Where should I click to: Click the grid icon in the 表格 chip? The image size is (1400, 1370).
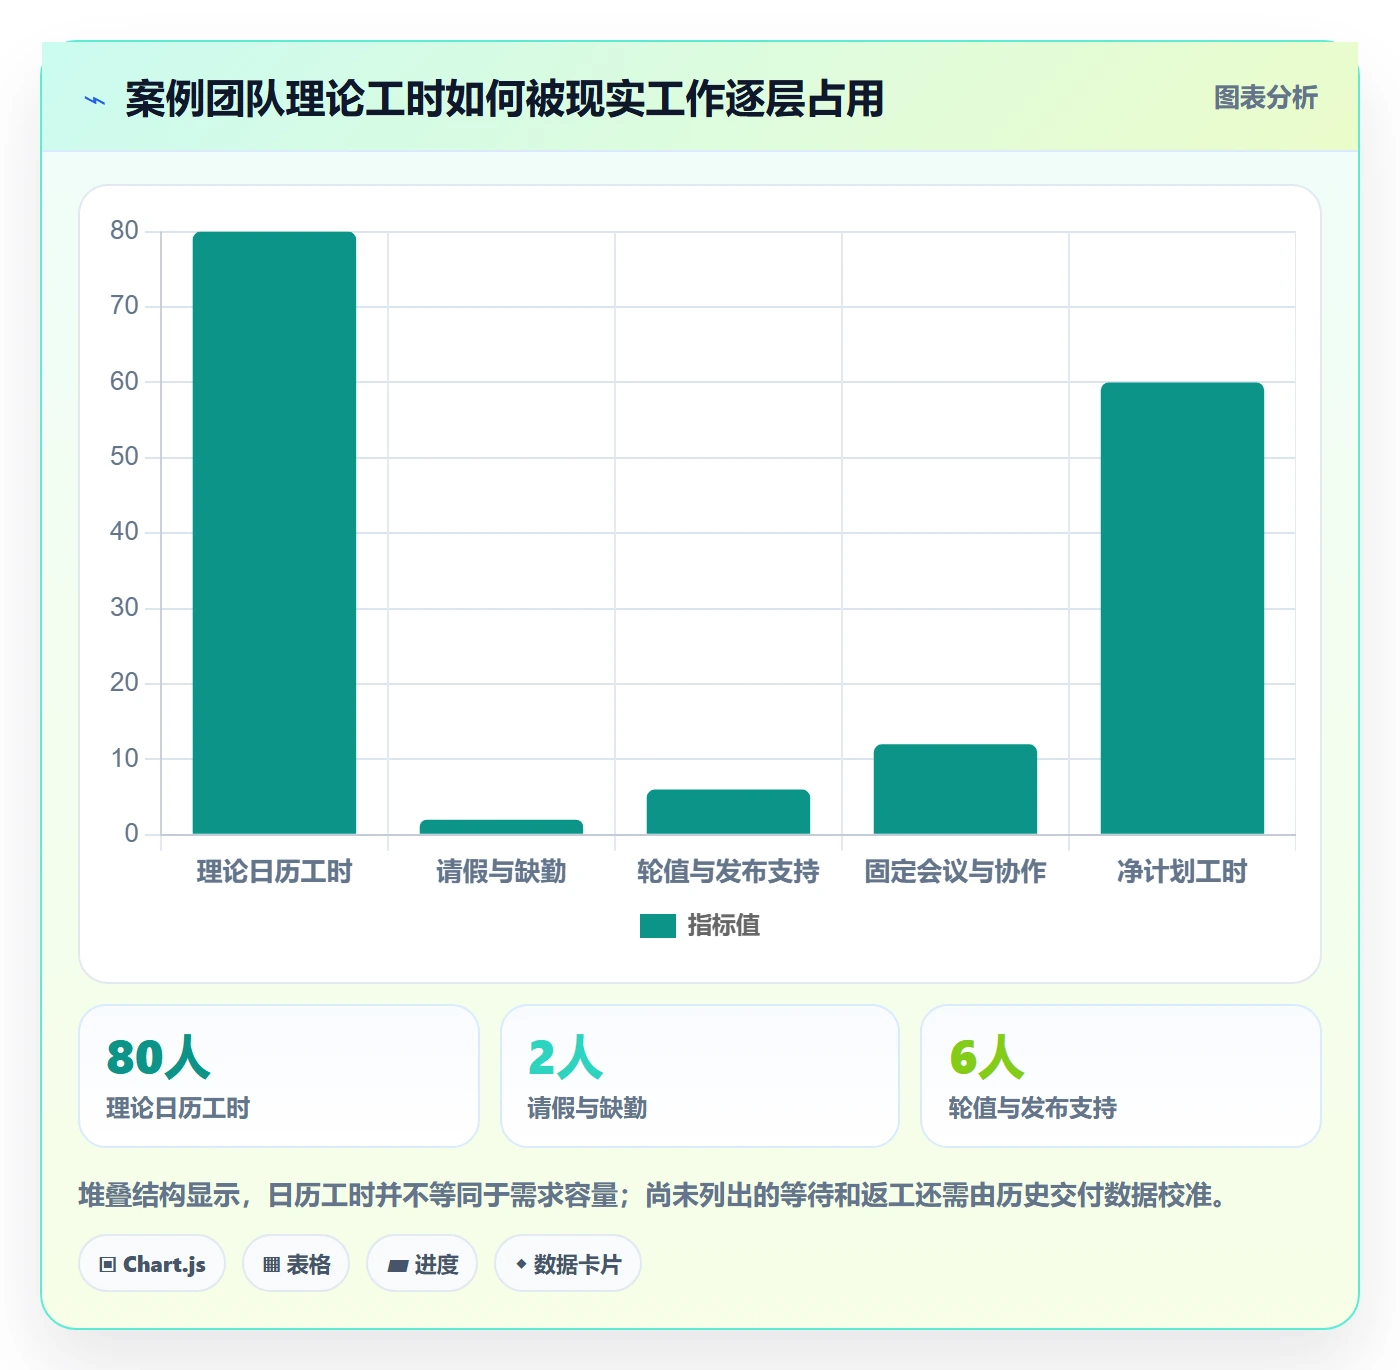271,1265
